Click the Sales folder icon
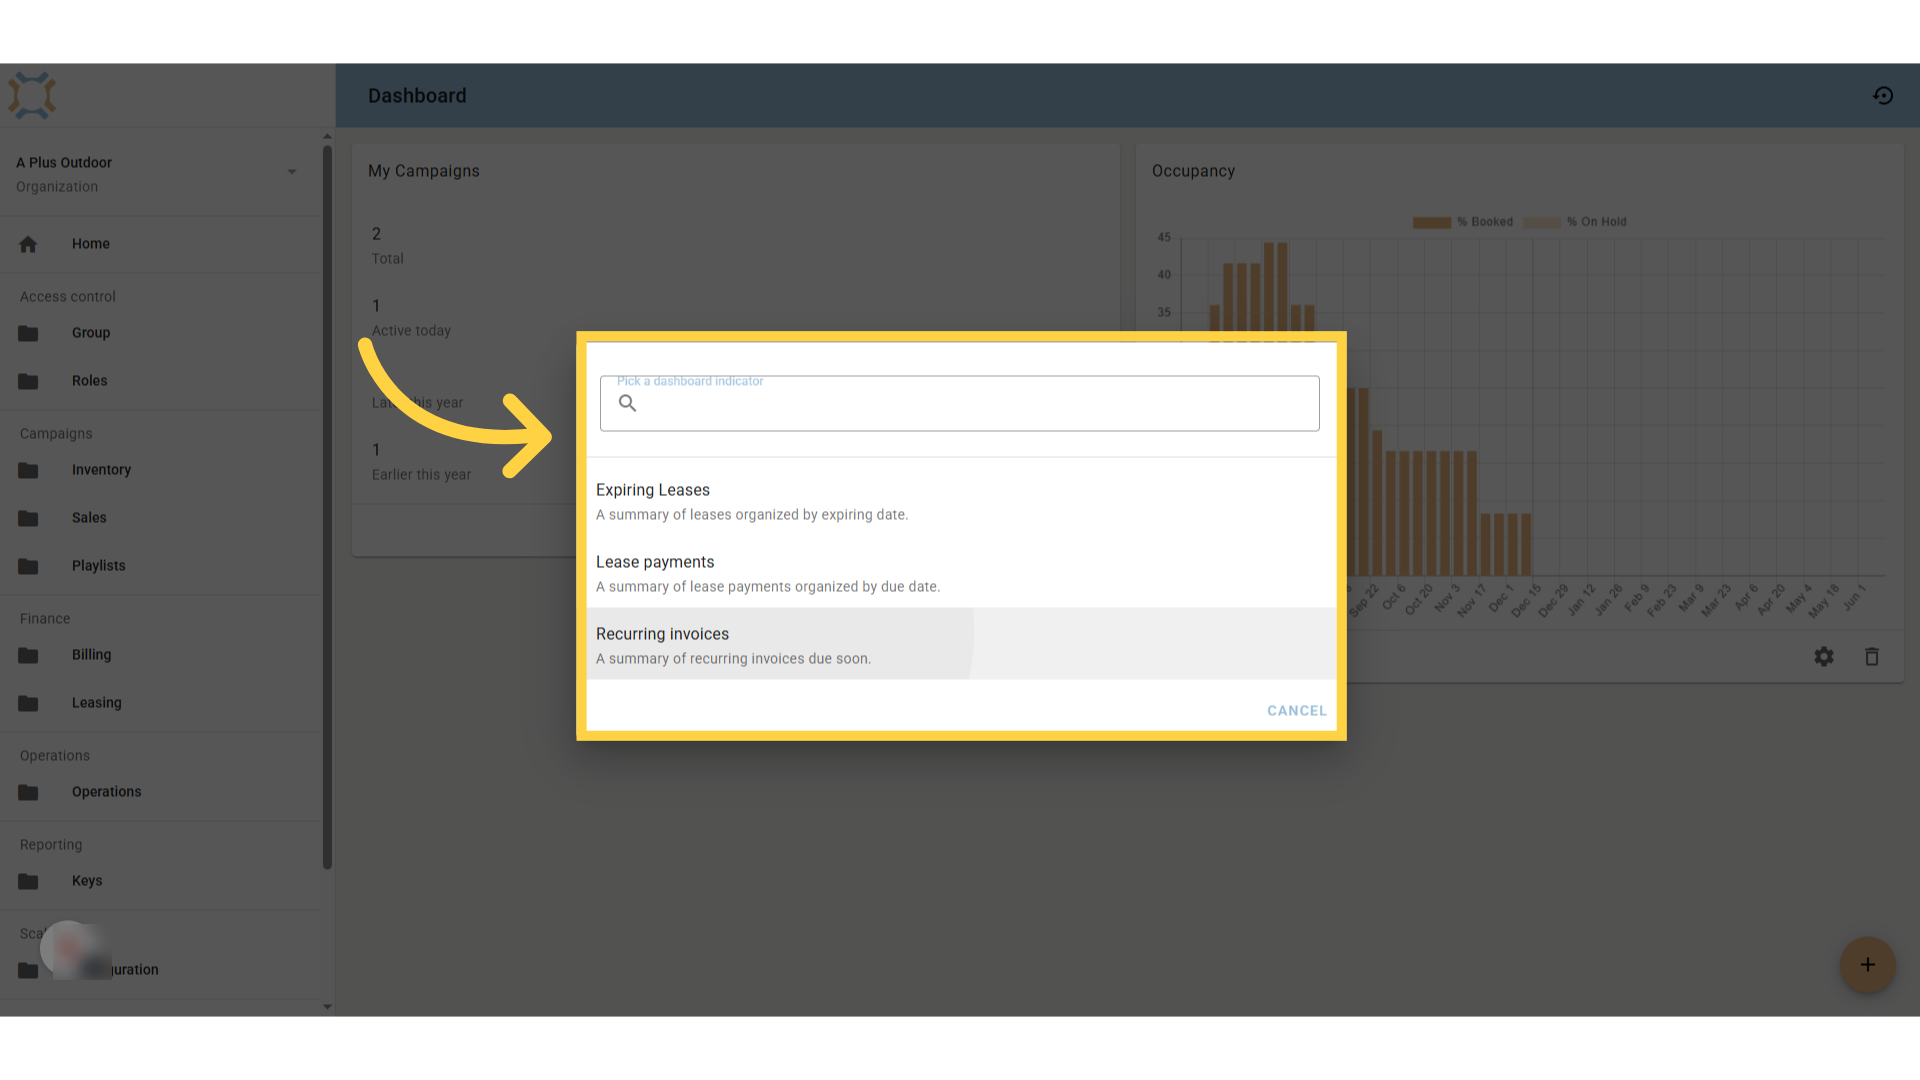 pyautogui.click(x=28, y=518)
